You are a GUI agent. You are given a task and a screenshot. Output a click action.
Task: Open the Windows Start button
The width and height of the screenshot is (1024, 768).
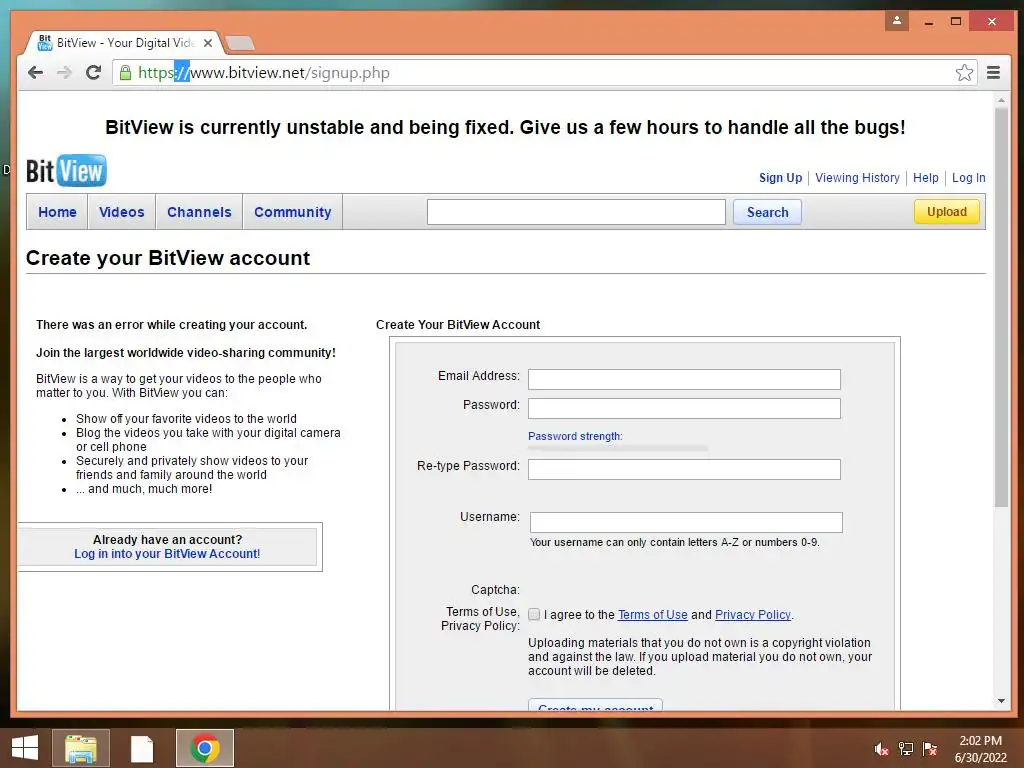coord(25,748)
